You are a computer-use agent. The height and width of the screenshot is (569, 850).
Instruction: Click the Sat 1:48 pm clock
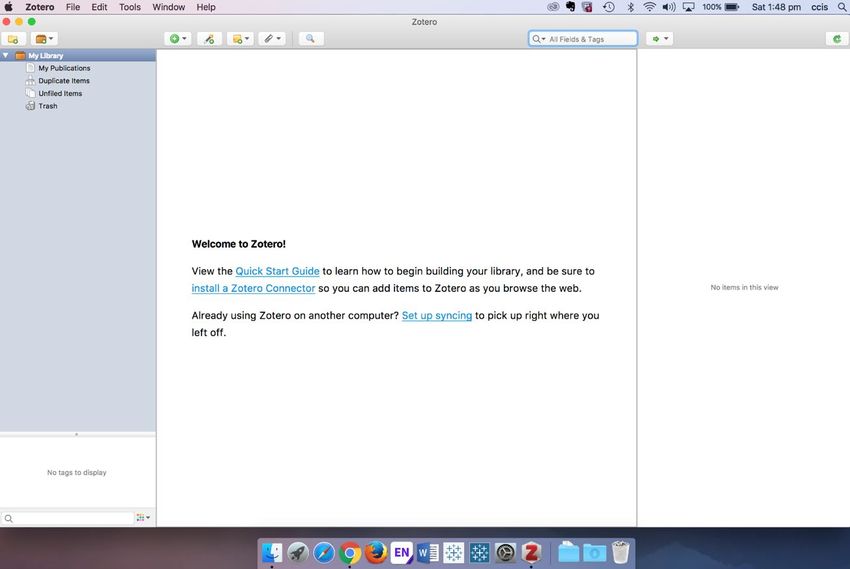[x=776, y=7]
